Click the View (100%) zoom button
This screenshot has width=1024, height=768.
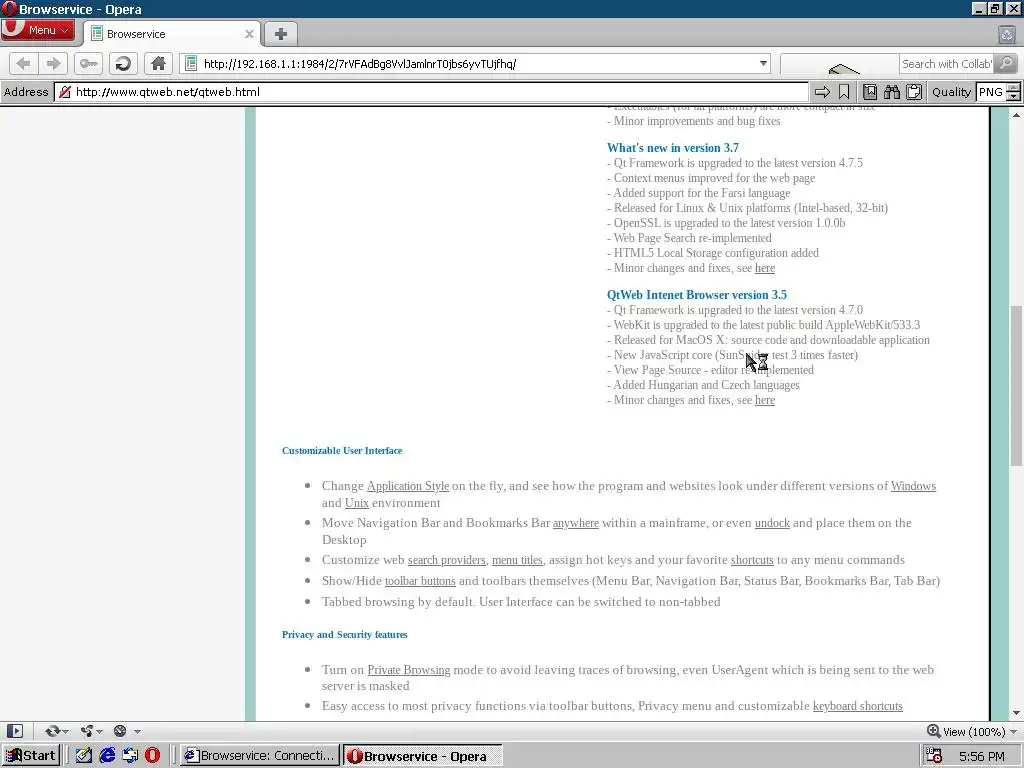click(x=966, y=731)
